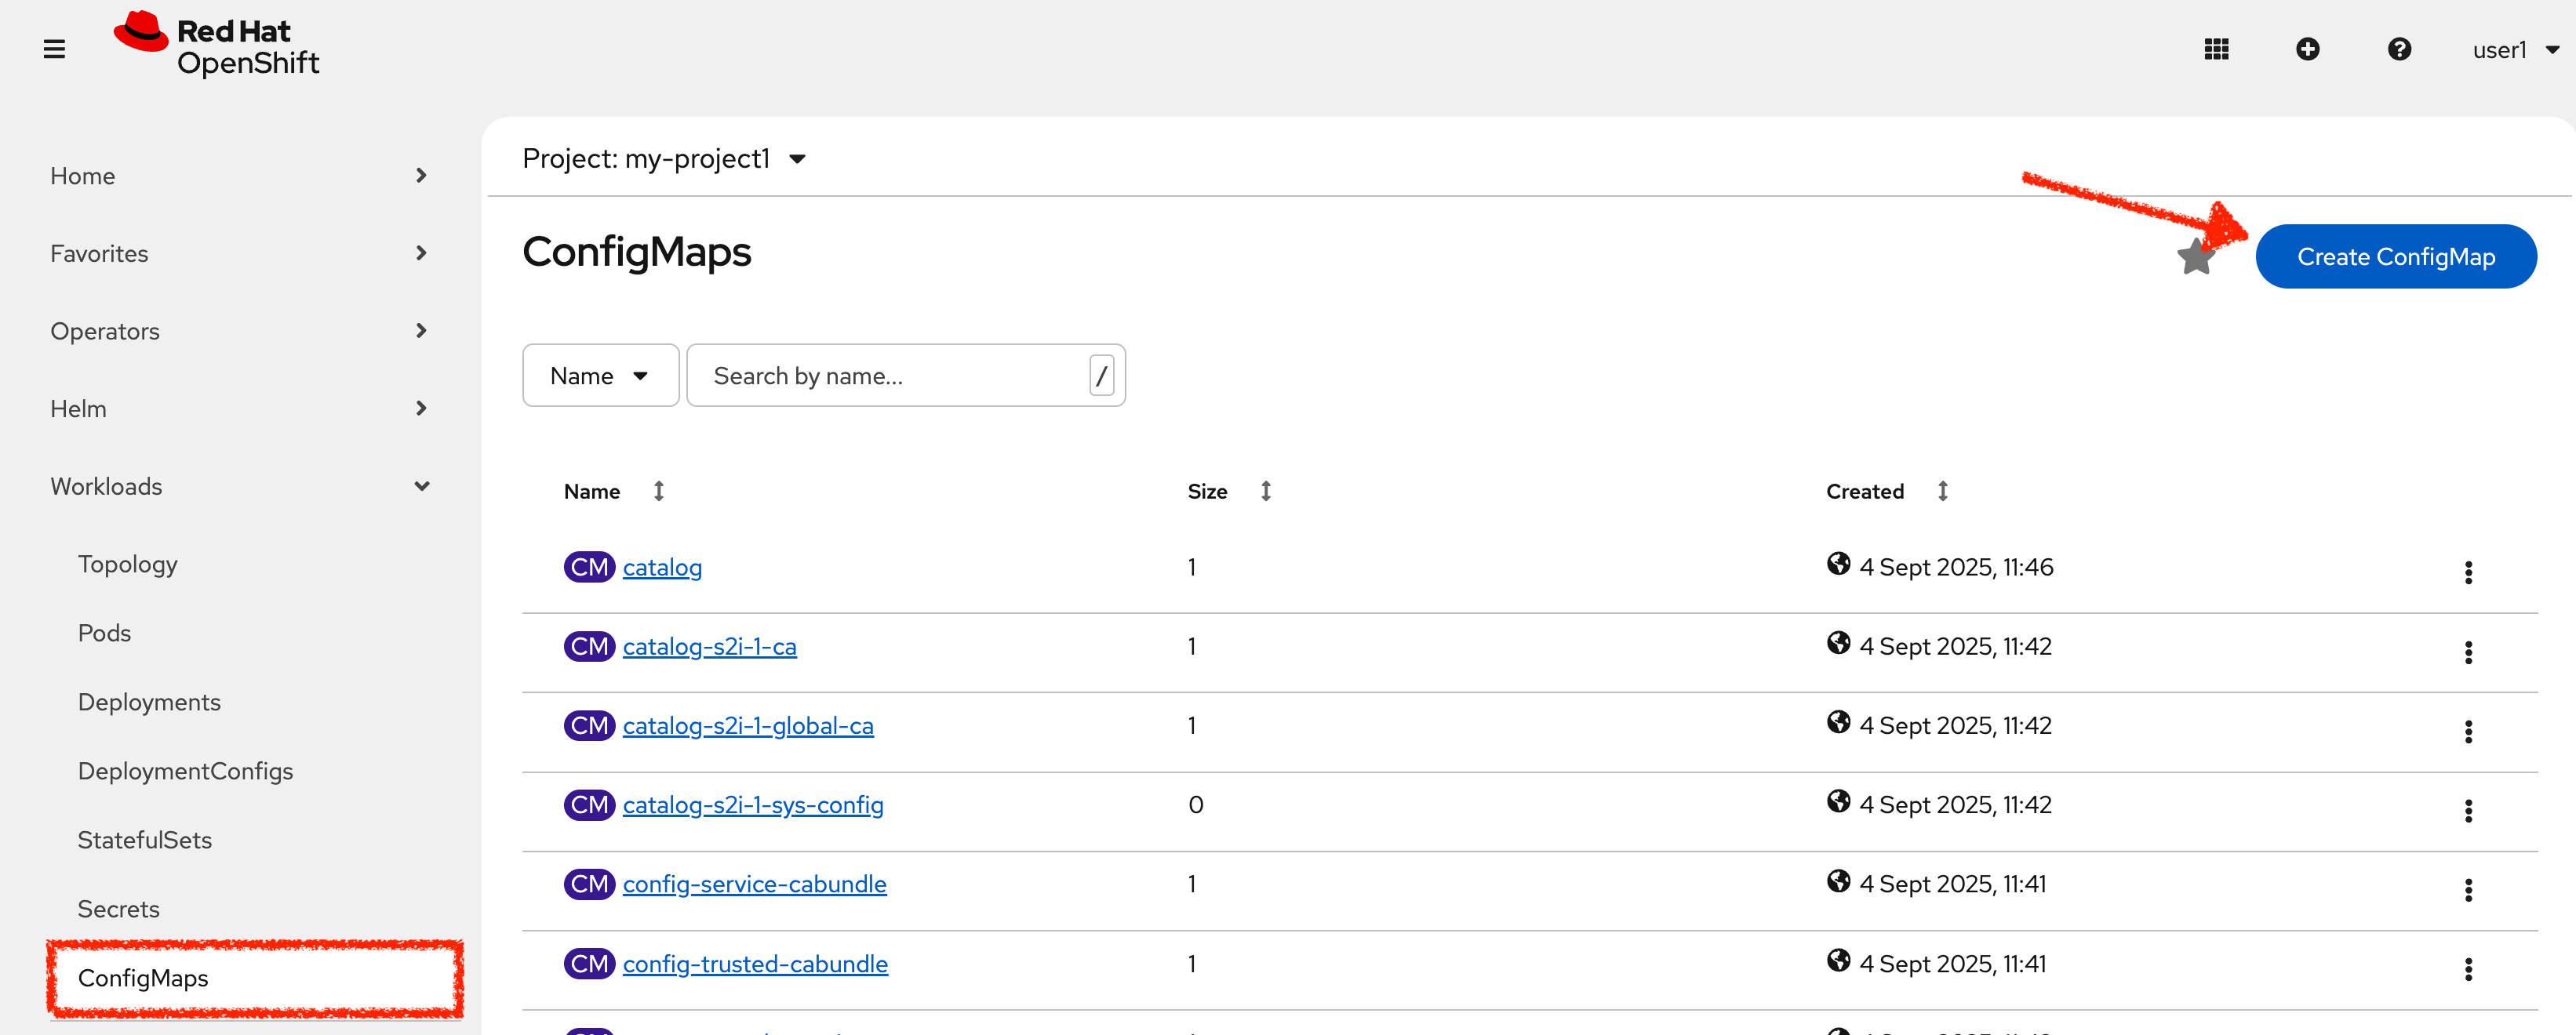Open the help question mark menu

pyautogui.click(x=2400, y=48)
